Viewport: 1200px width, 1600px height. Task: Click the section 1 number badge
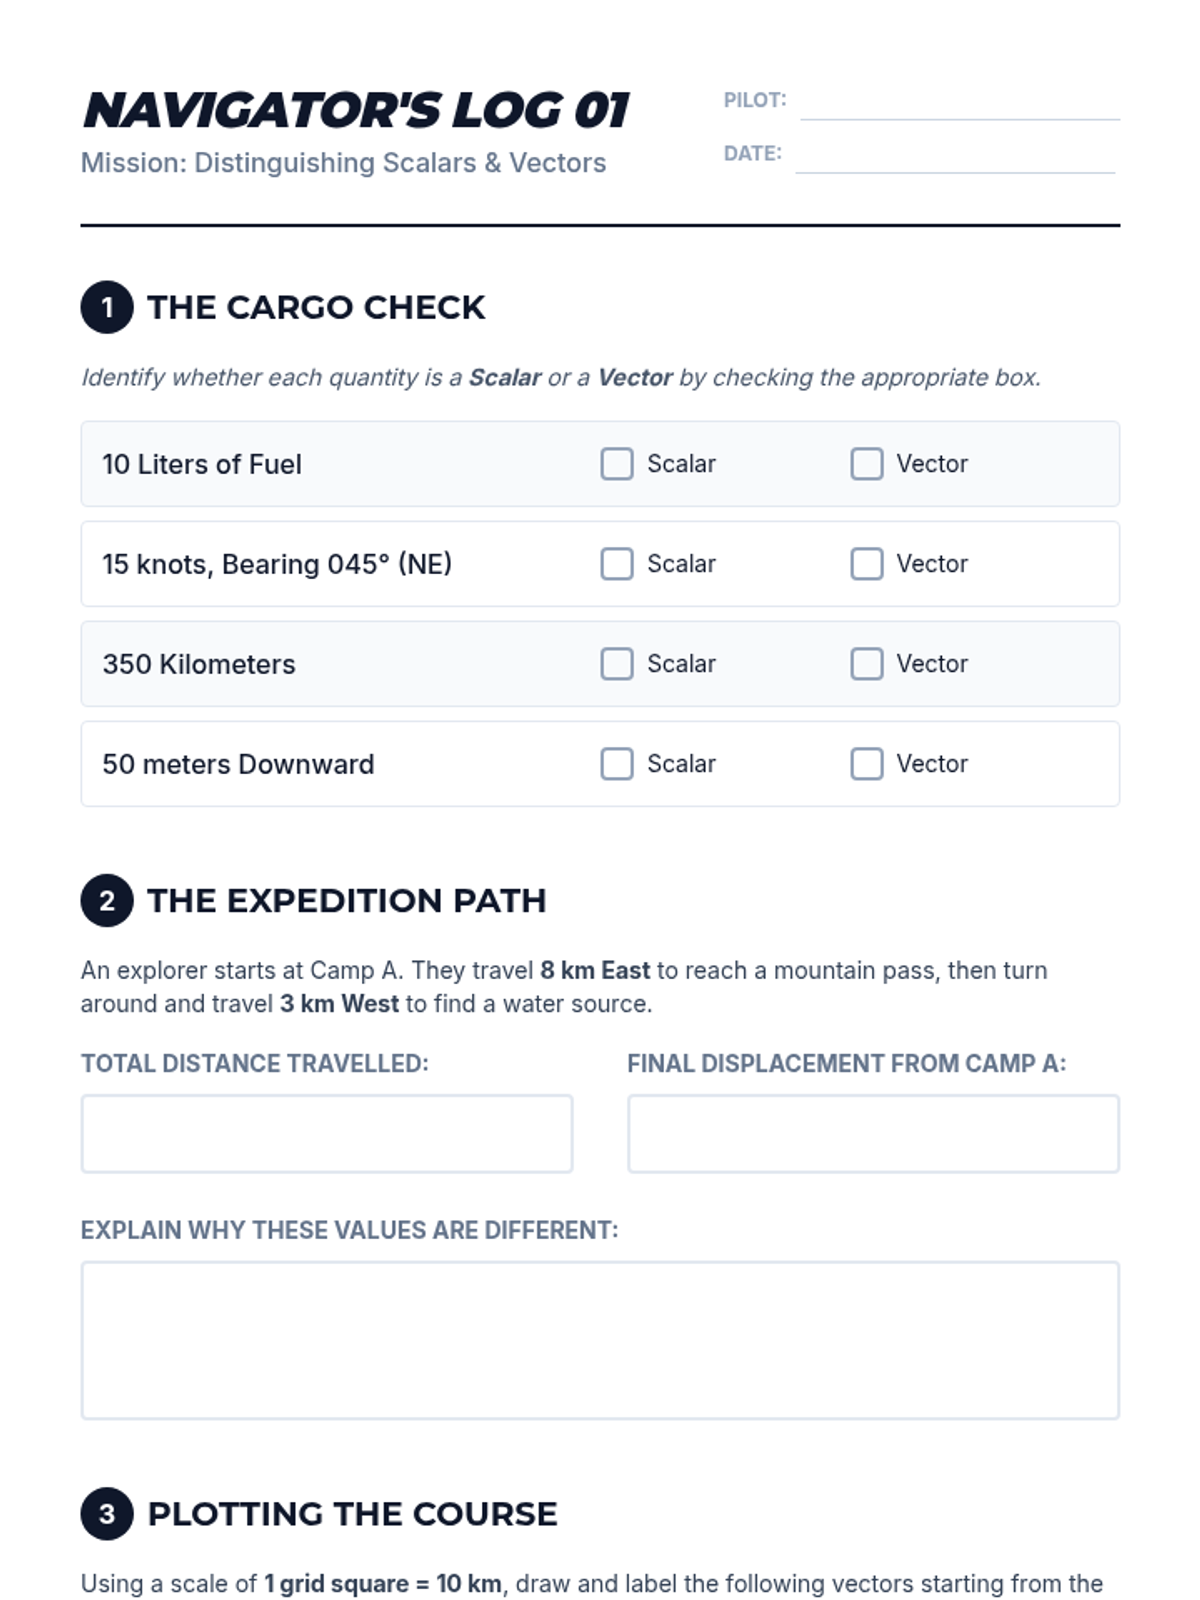point(107,307)
